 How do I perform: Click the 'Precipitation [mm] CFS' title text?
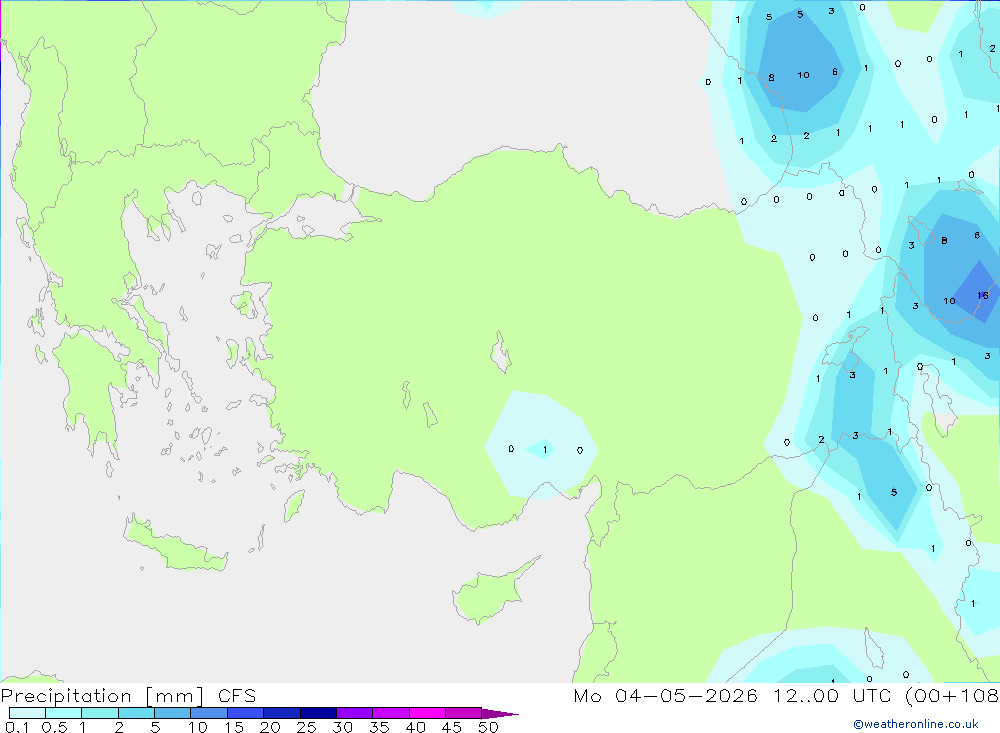tap(128, 696)
